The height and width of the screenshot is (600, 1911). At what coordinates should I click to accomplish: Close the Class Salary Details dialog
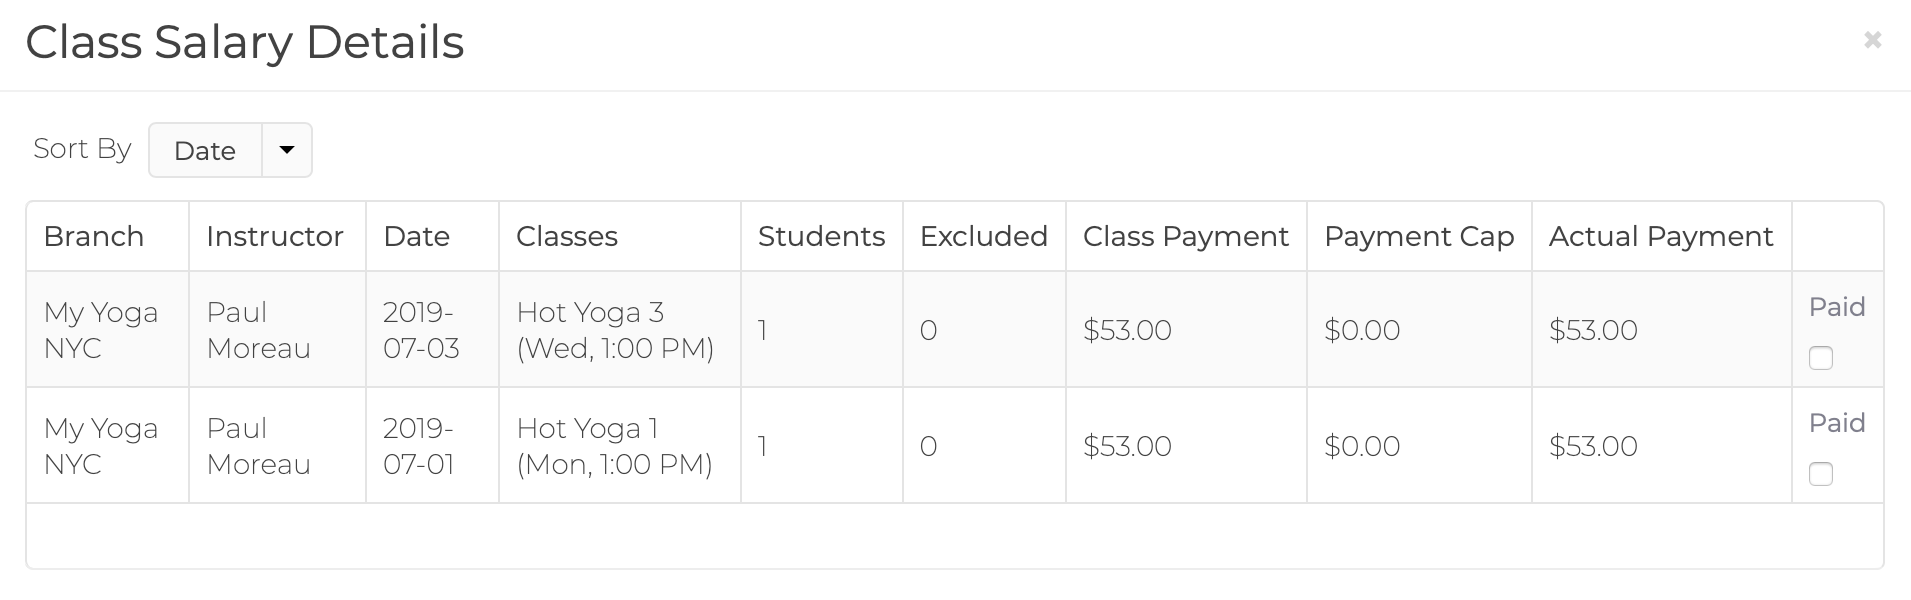[1872, 40]
